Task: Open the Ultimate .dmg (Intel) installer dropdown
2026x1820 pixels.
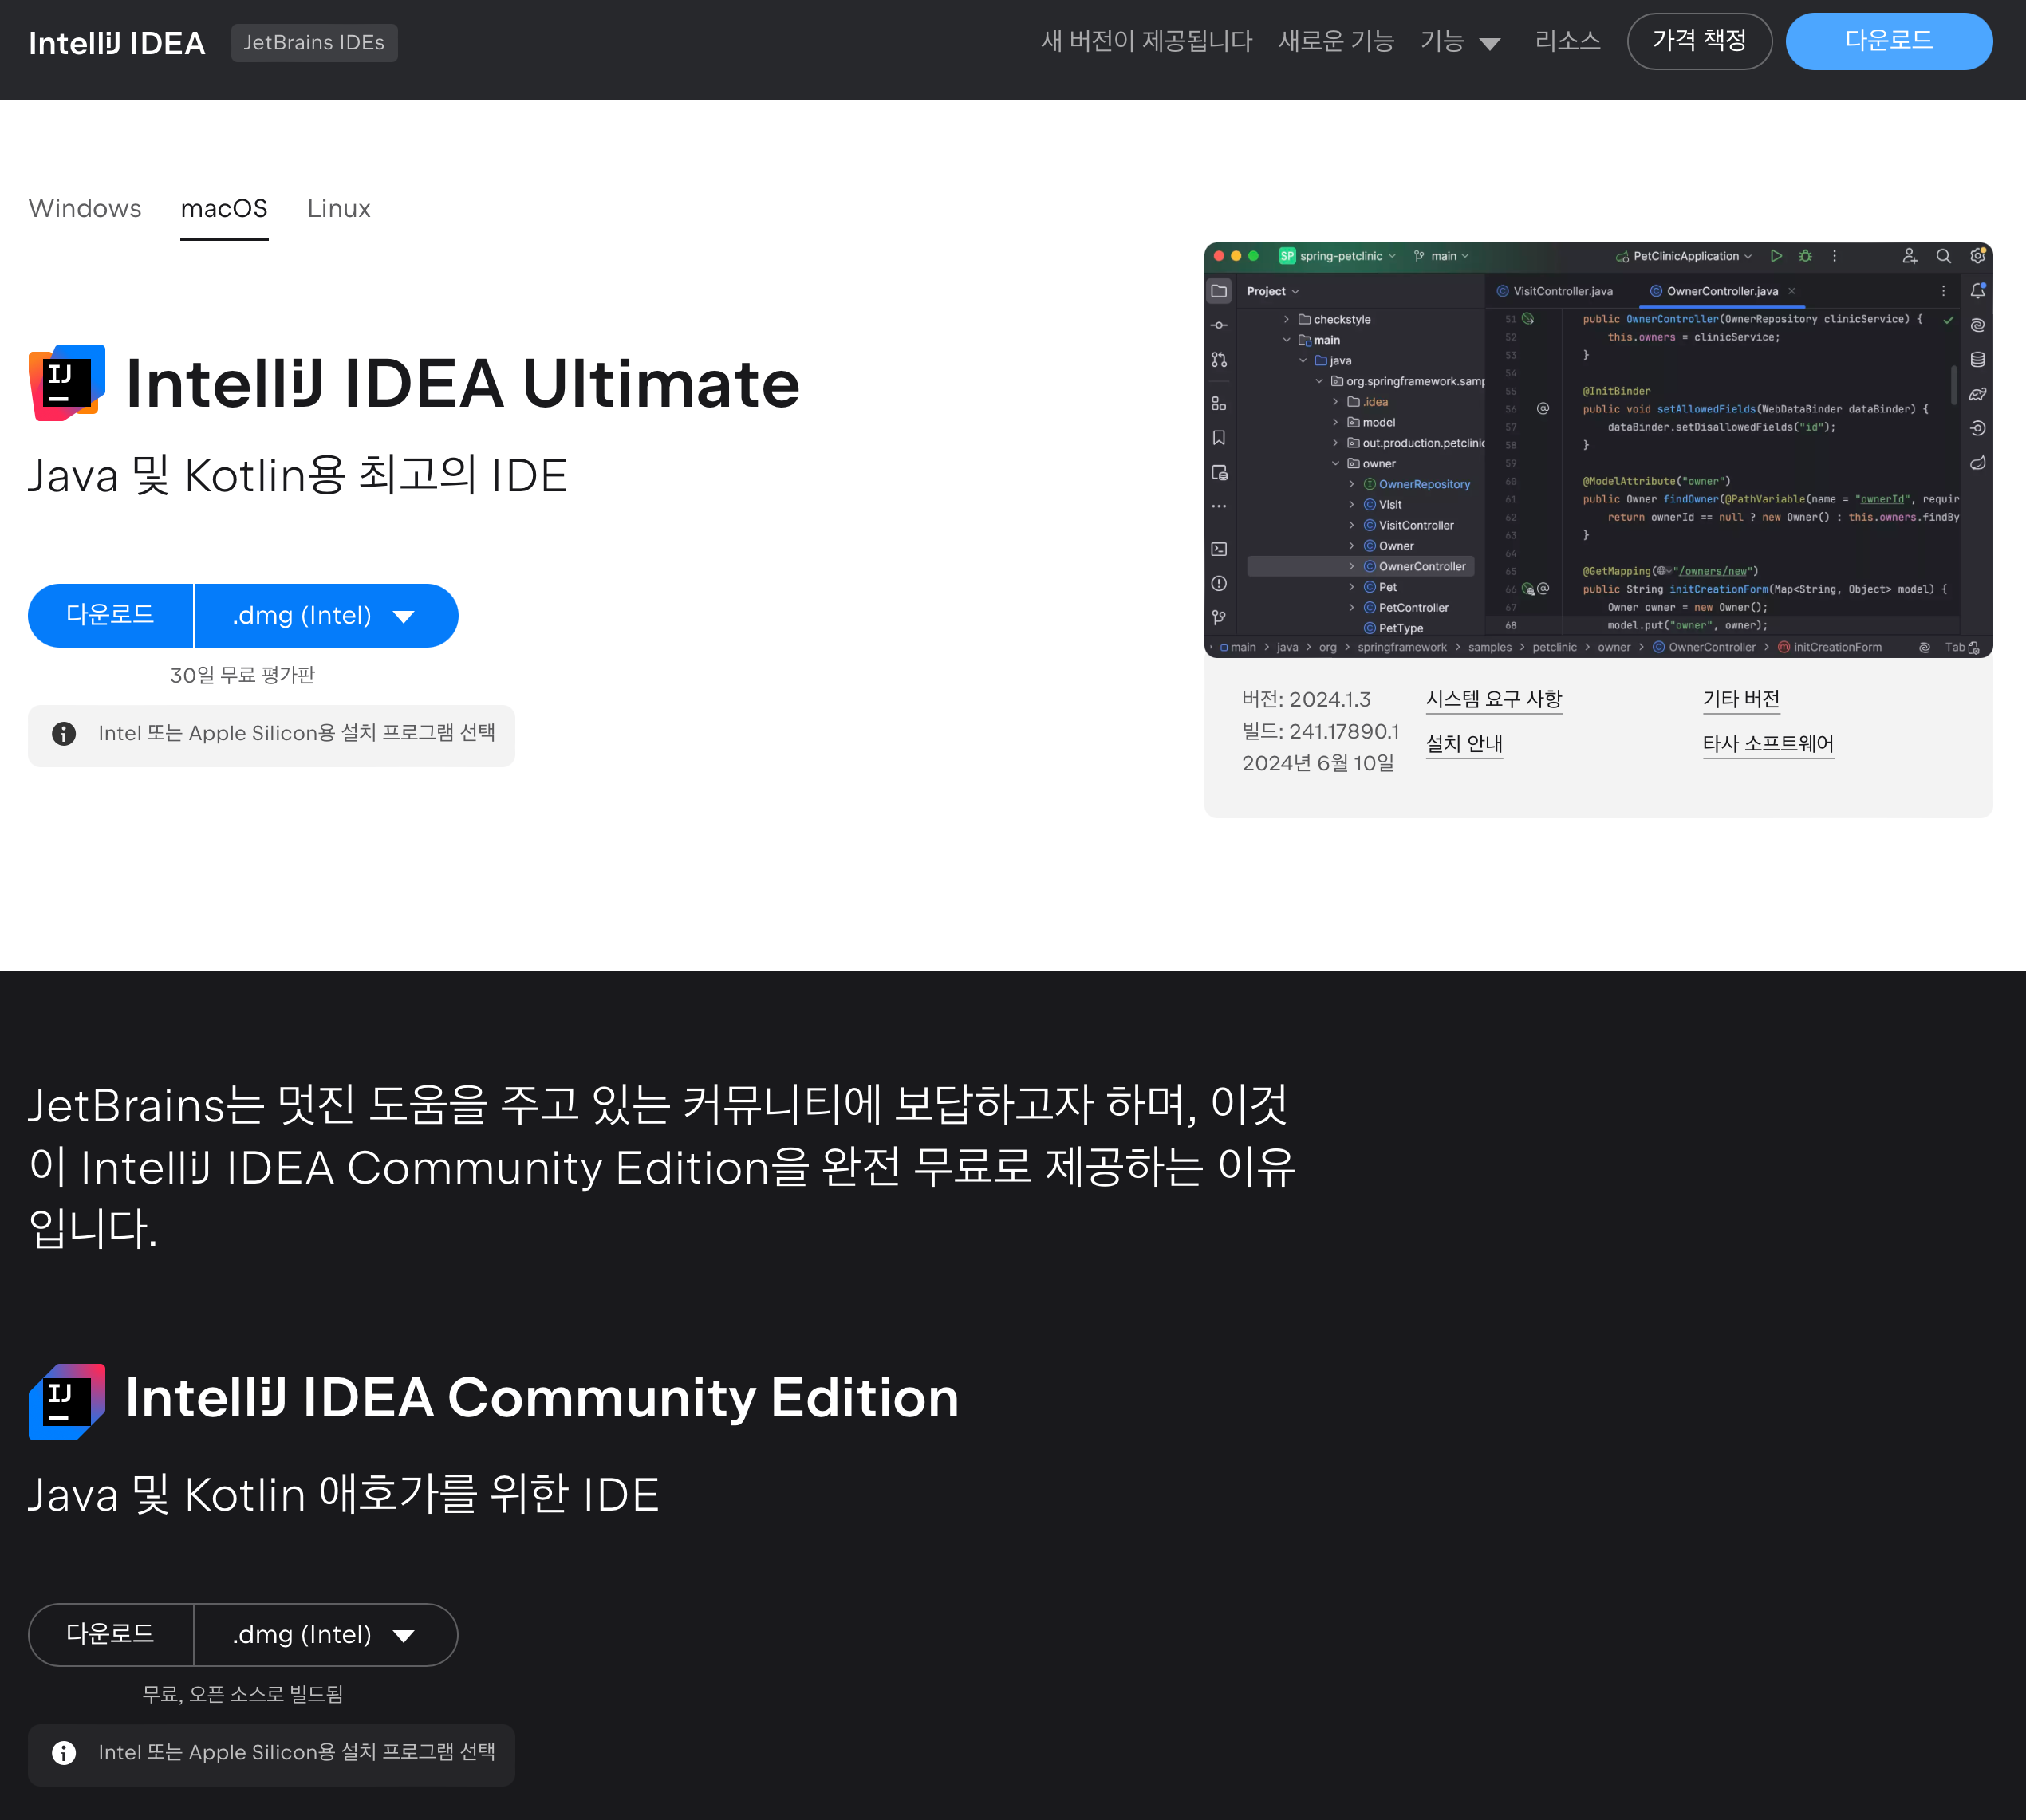Action: pyautogui.click(x=326, y=616)
